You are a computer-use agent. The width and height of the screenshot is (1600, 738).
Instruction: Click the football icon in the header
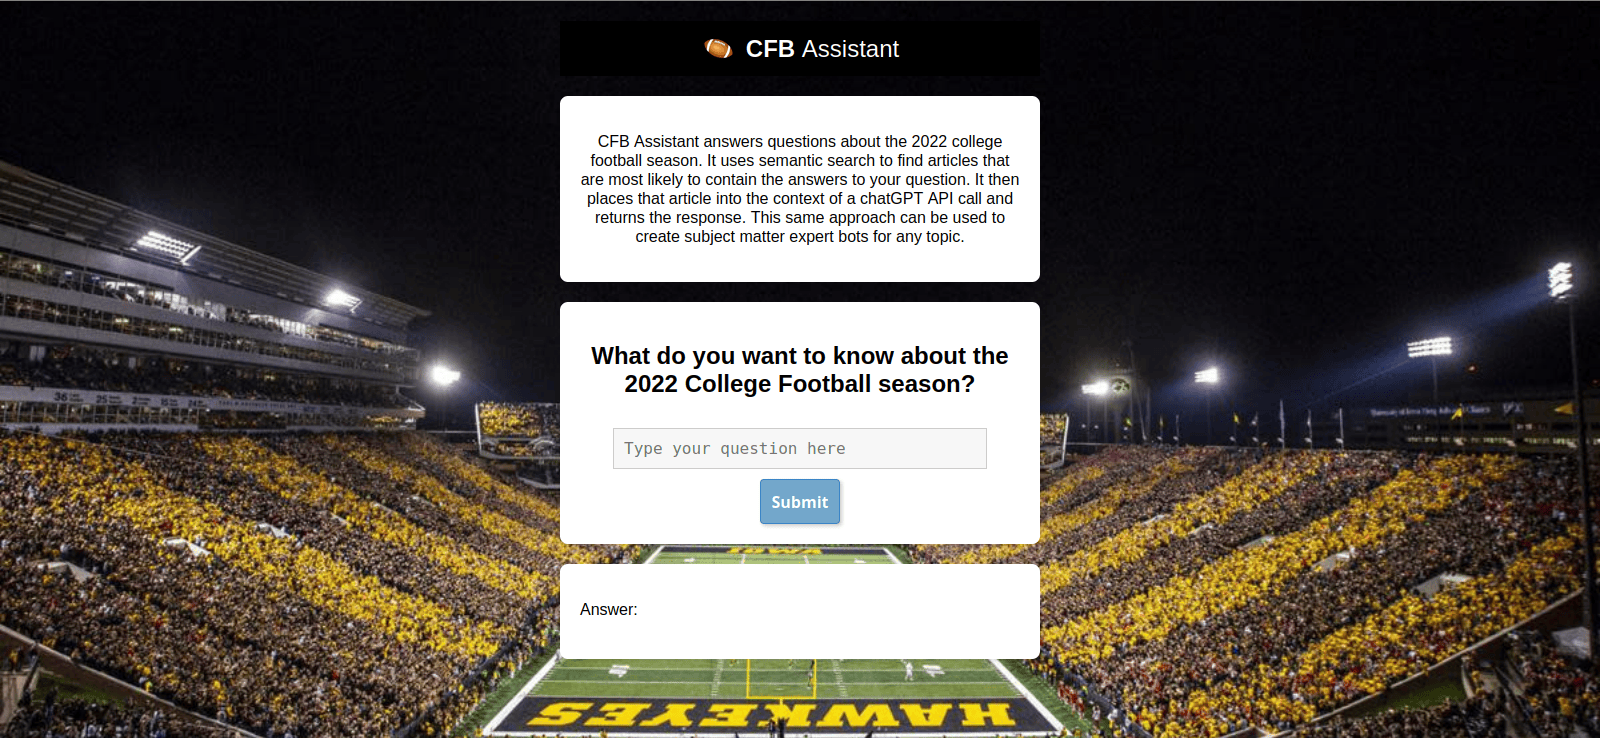[718, 49]
